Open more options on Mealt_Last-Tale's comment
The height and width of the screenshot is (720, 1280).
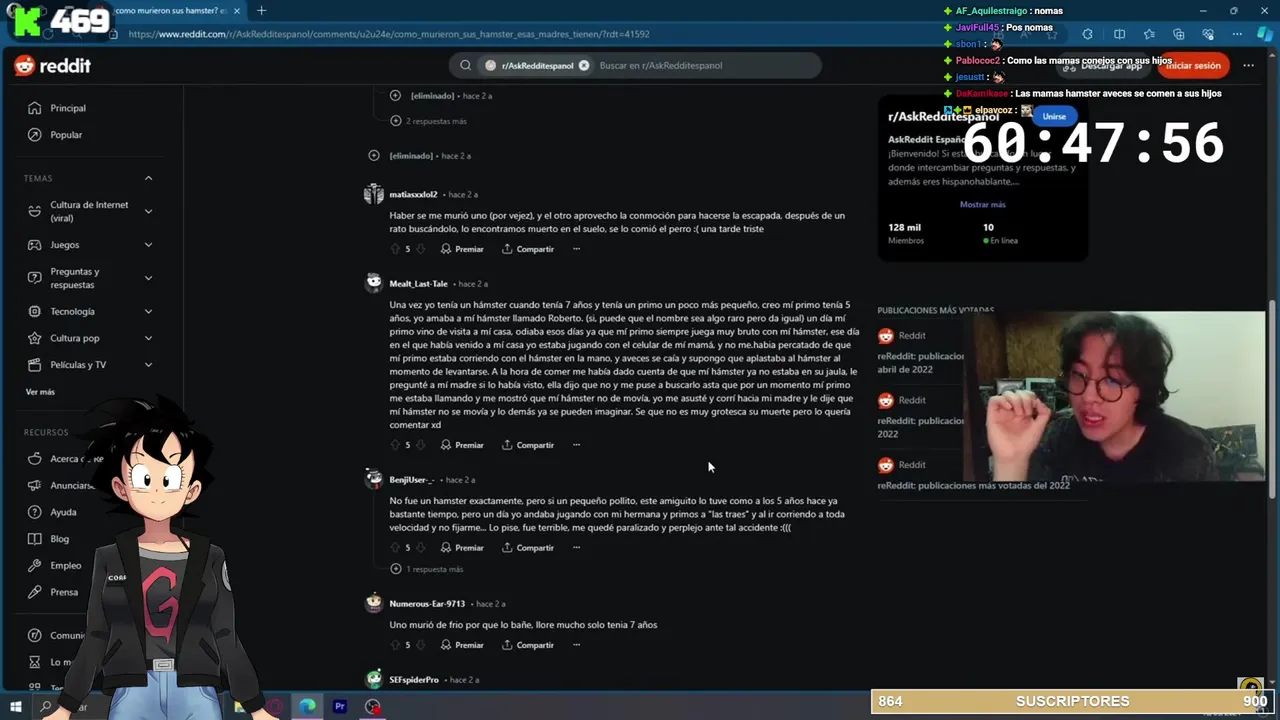[x=576, y=445]
